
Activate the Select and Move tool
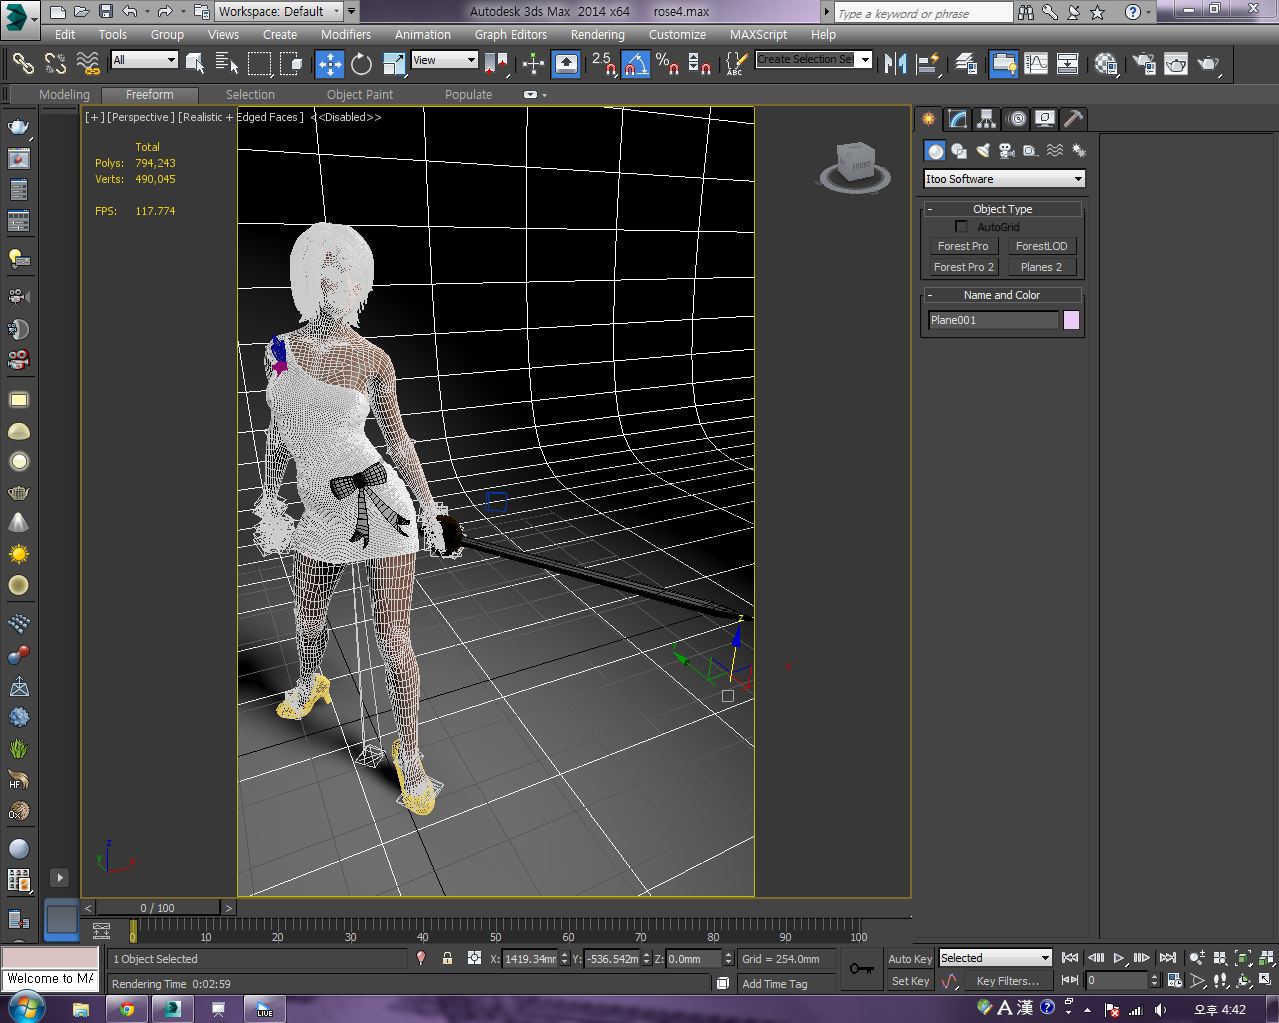tap(329, 64)
